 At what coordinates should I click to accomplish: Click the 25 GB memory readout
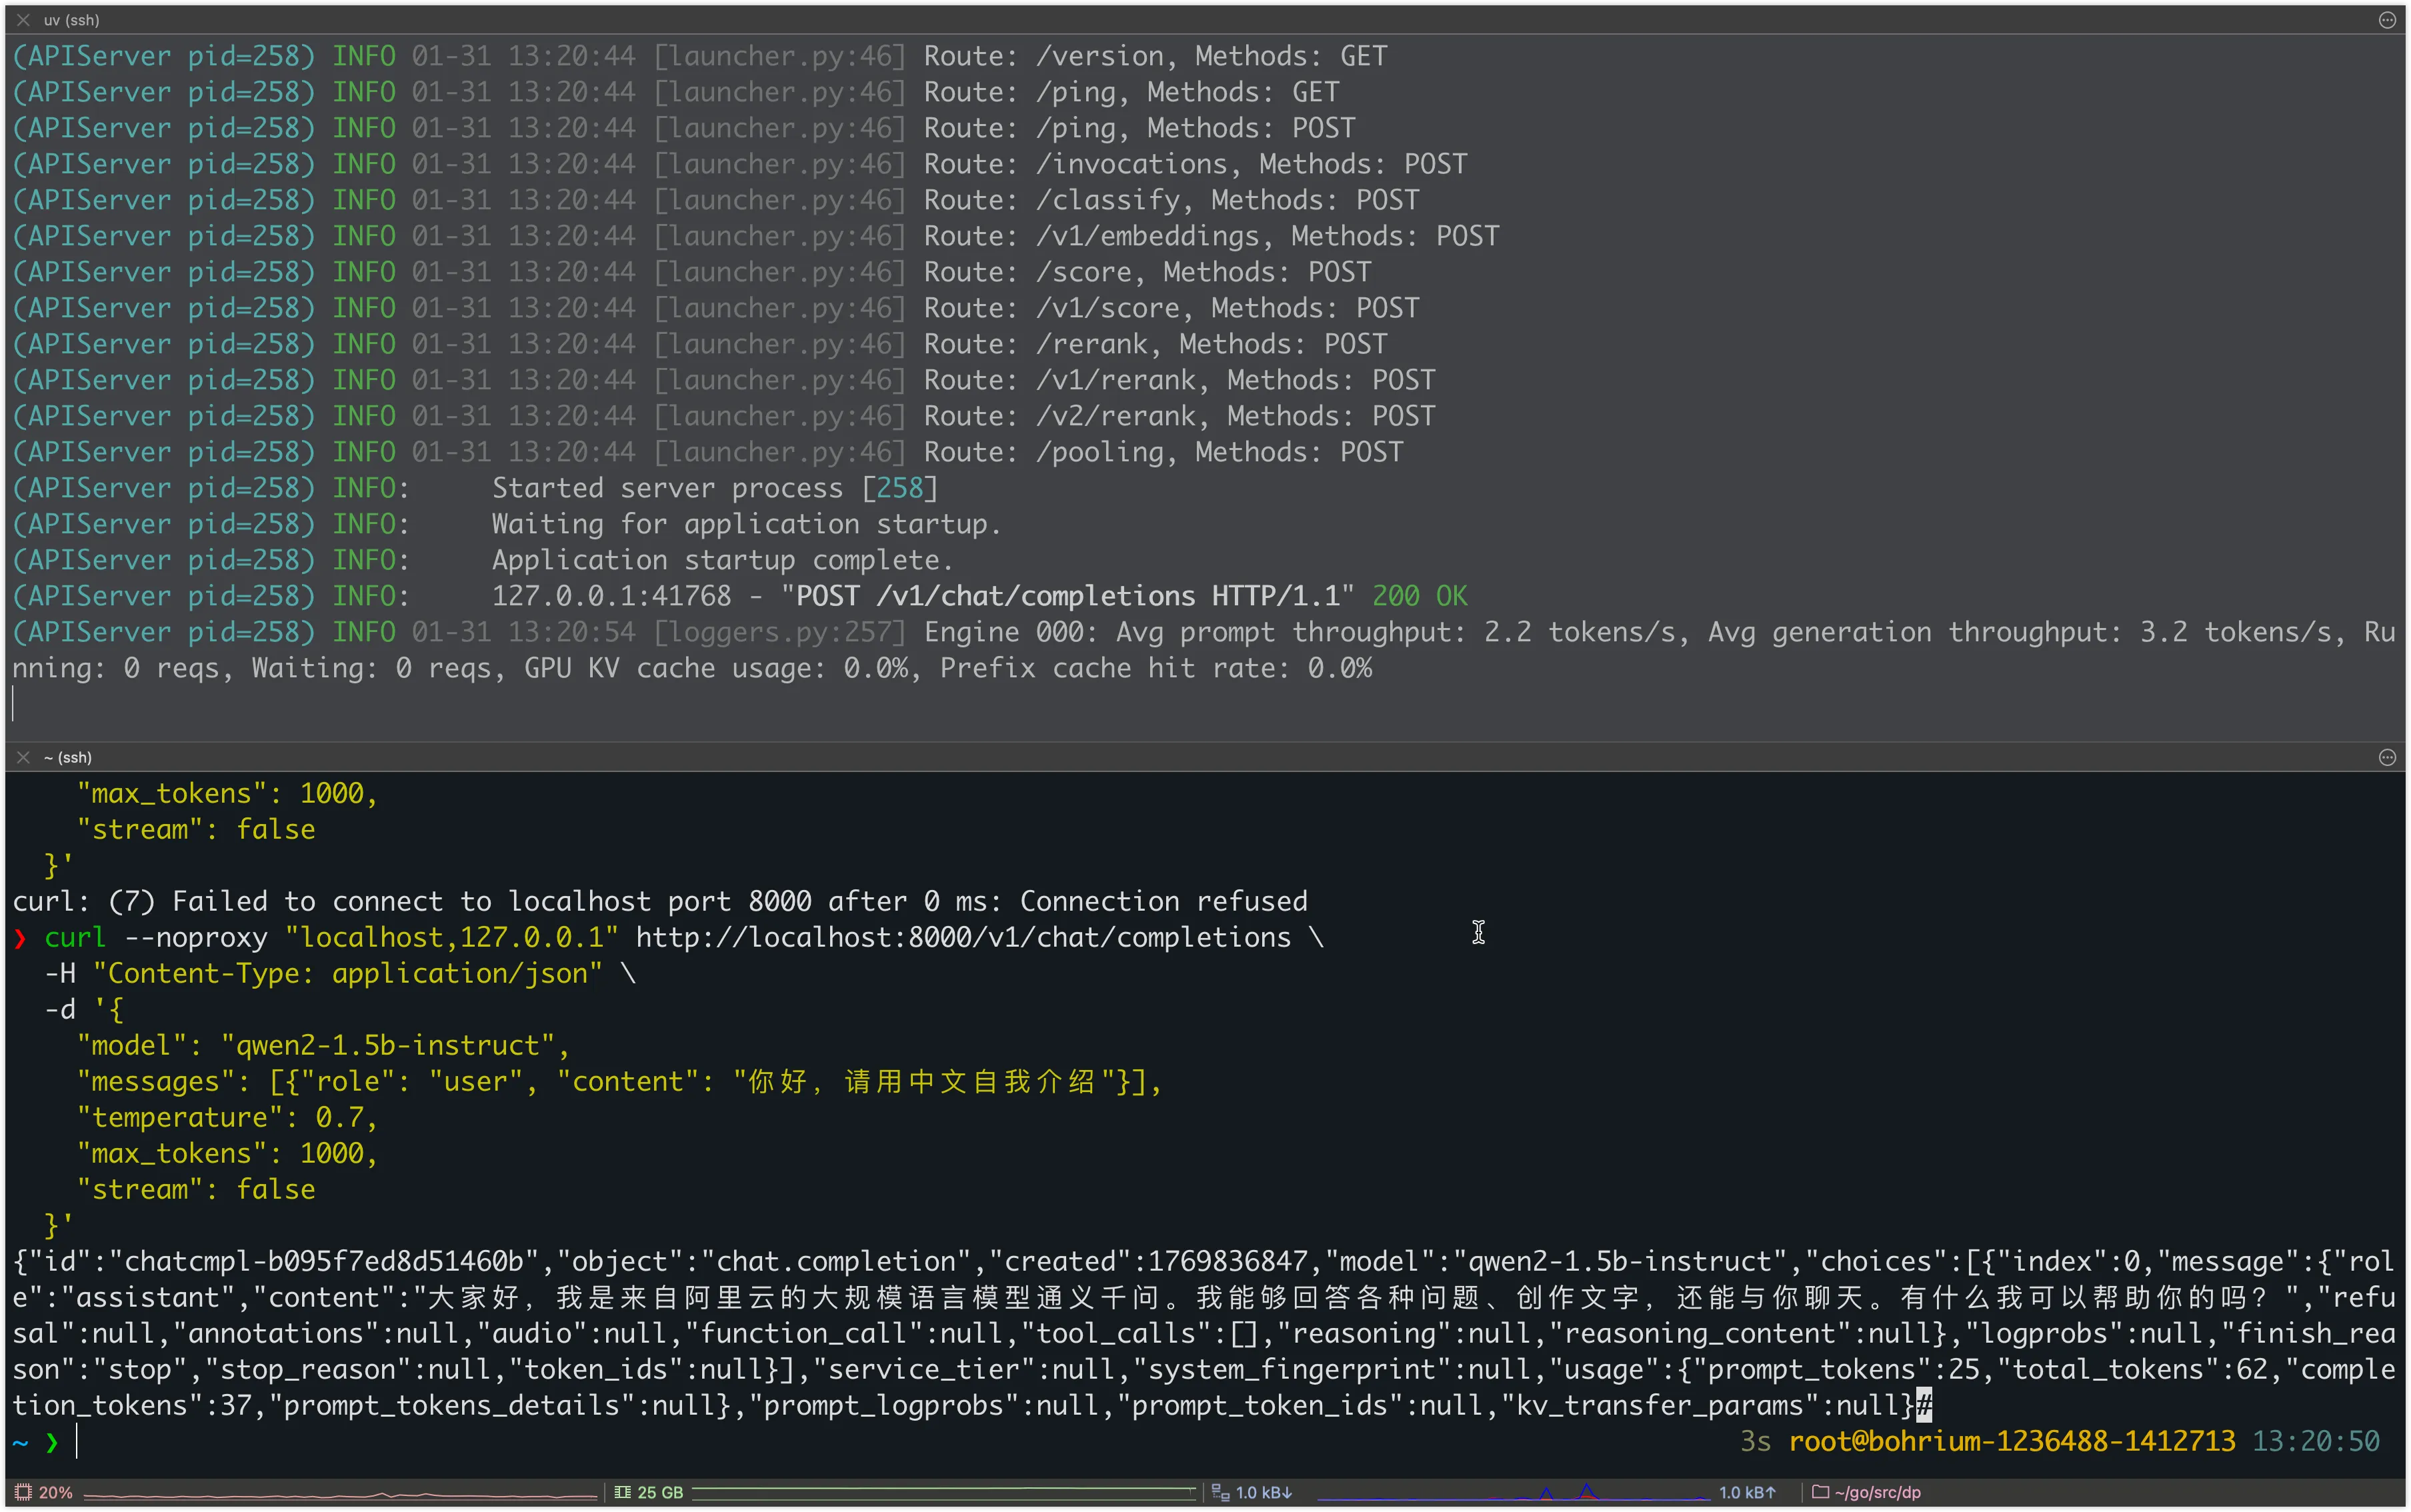click(x=660, y=1492)
